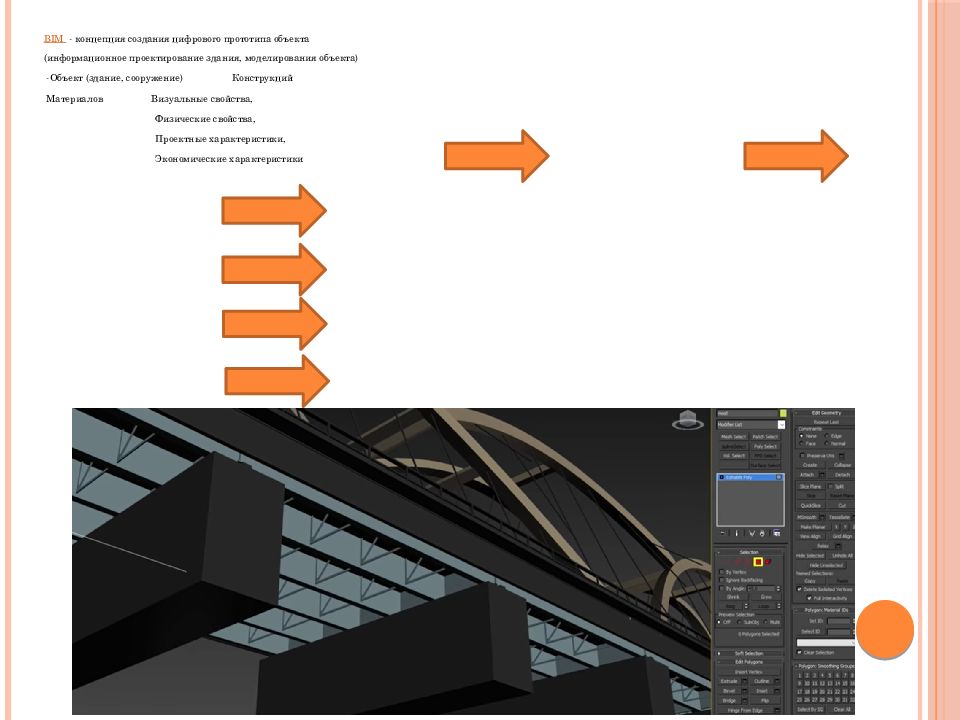Viewport: 960px width, 720px height.
Task: Collapse the Edit Polygons rollout
Action: (749, 662)
